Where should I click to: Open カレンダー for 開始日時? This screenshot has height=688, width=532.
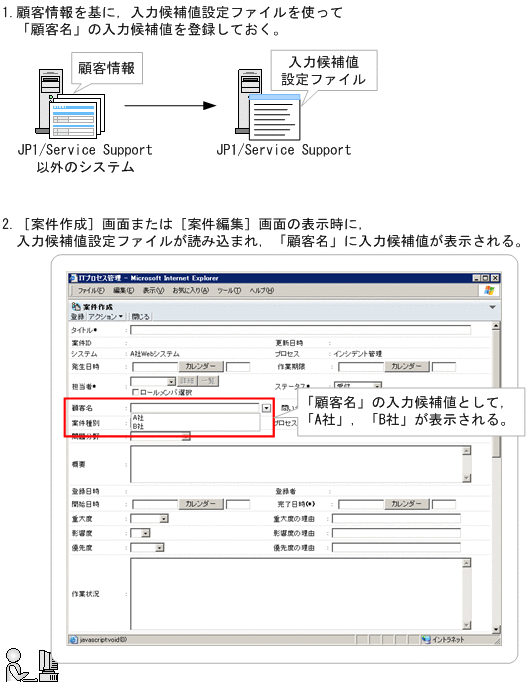pos(201,504)
